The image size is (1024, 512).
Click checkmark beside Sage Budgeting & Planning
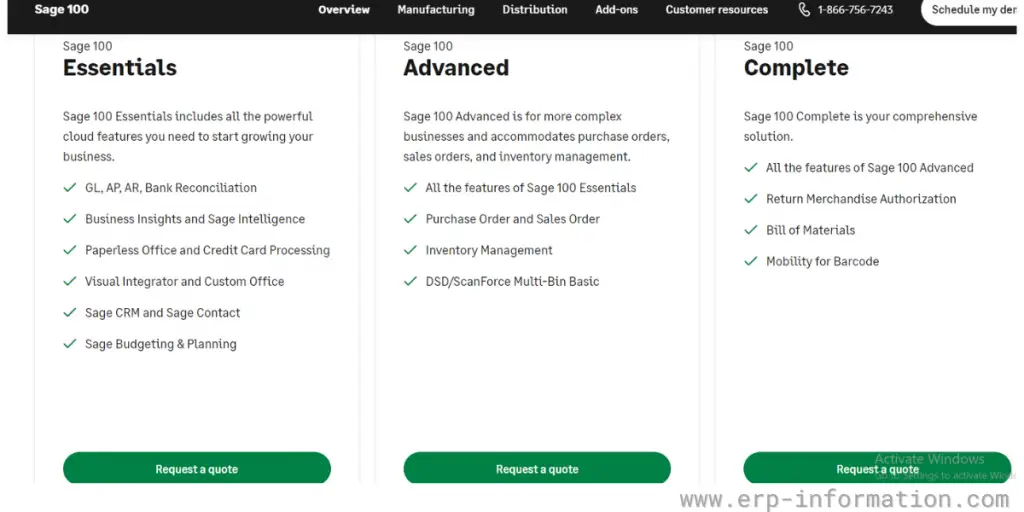click(x=70, y=344)
